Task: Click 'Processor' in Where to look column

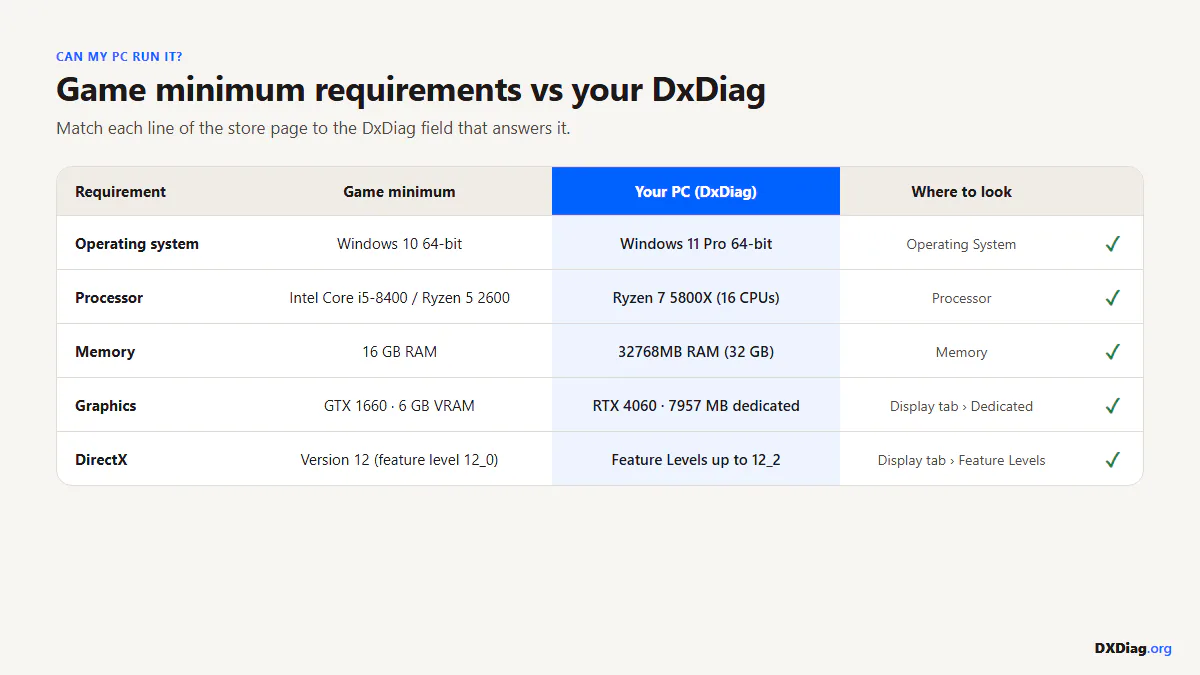Action: coord(961,298)
